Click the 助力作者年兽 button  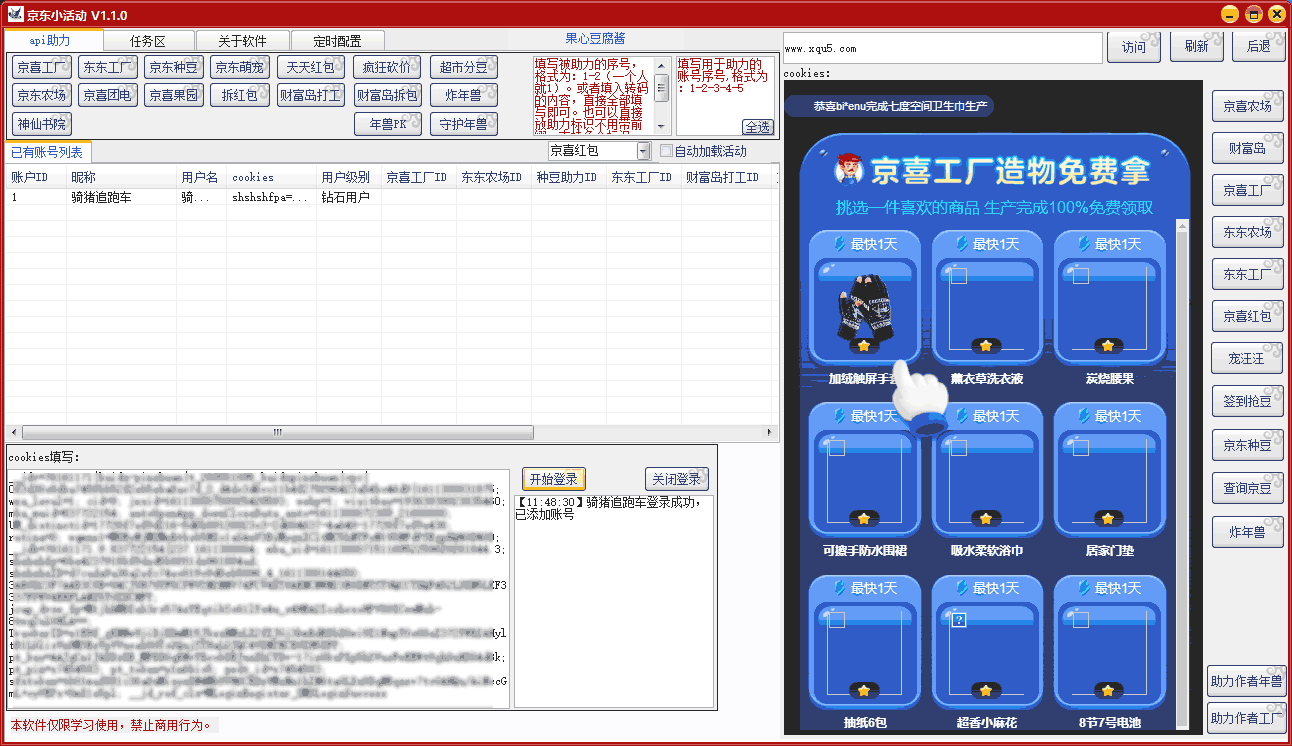1246,681
